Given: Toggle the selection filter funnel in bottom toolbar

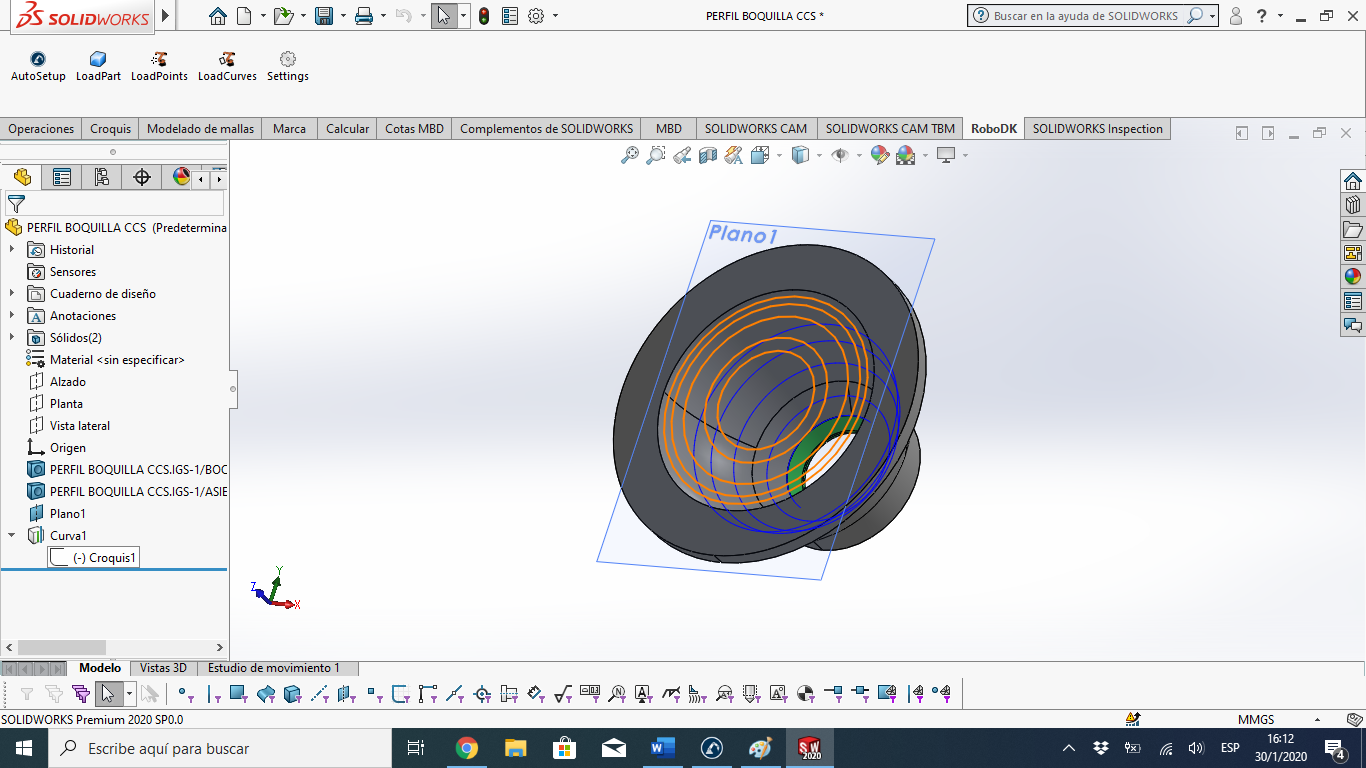Looking at the screenshot, I should [x=27, y=693].
